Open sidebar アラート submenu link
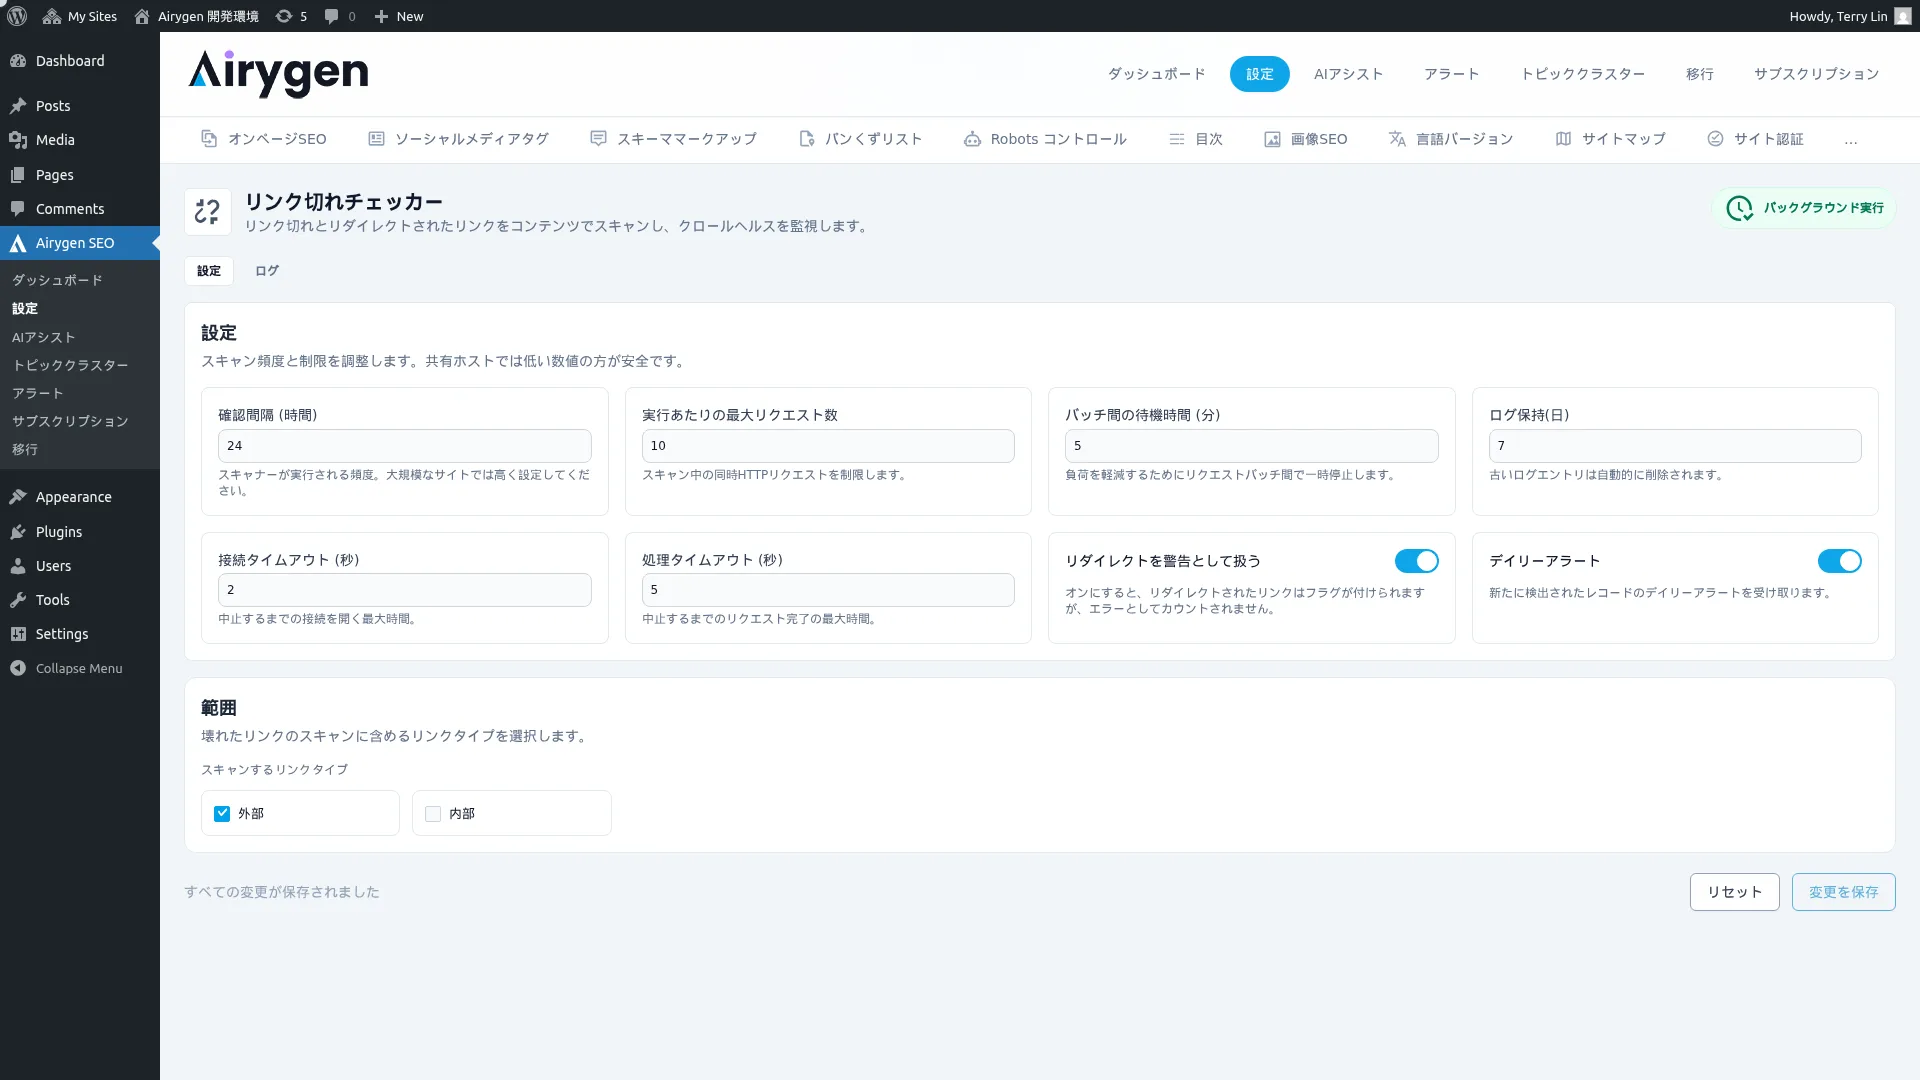1920x1080 pixels. click(37, 393)
